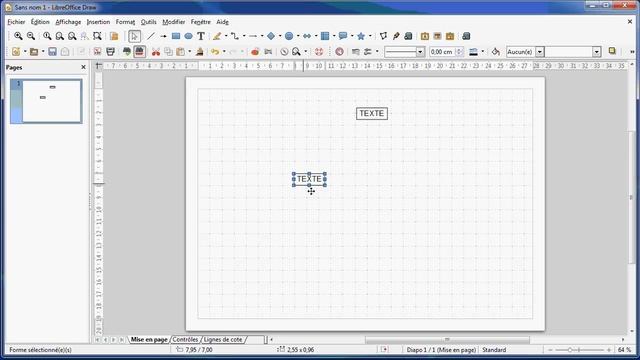This screenshot has height=360, width=640.
Task: Toggle the Extrusion on/off icon
Action: (x=466, y=36)
